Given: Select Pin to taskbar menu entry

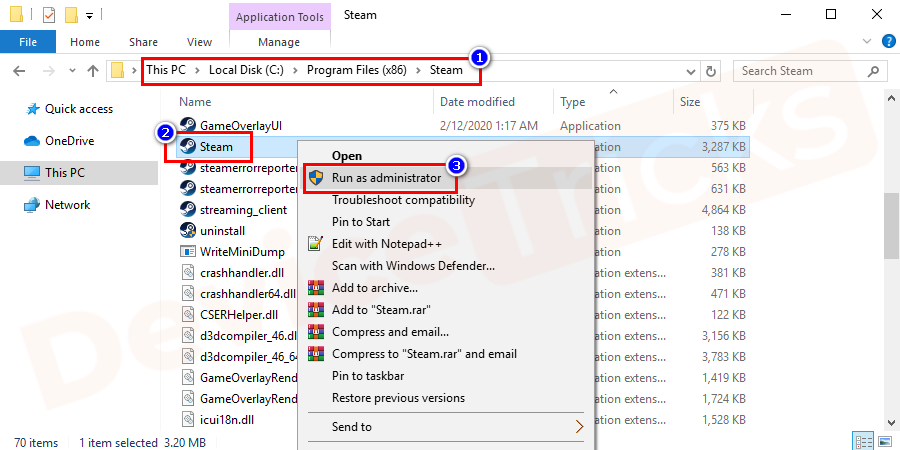Looking at the screenshot, I should 368,376.
